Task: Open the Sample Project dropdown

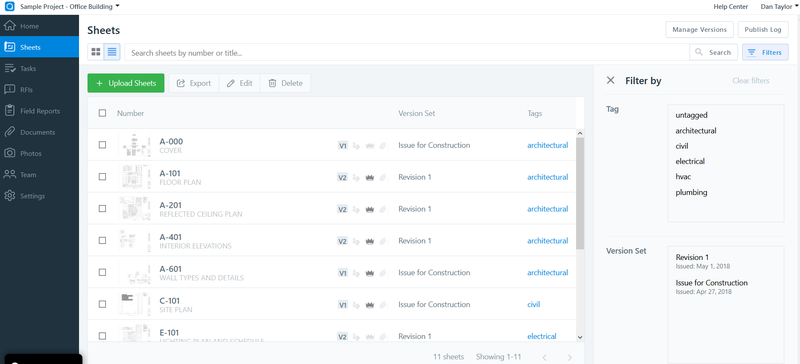Action: (x=69, y=6)
